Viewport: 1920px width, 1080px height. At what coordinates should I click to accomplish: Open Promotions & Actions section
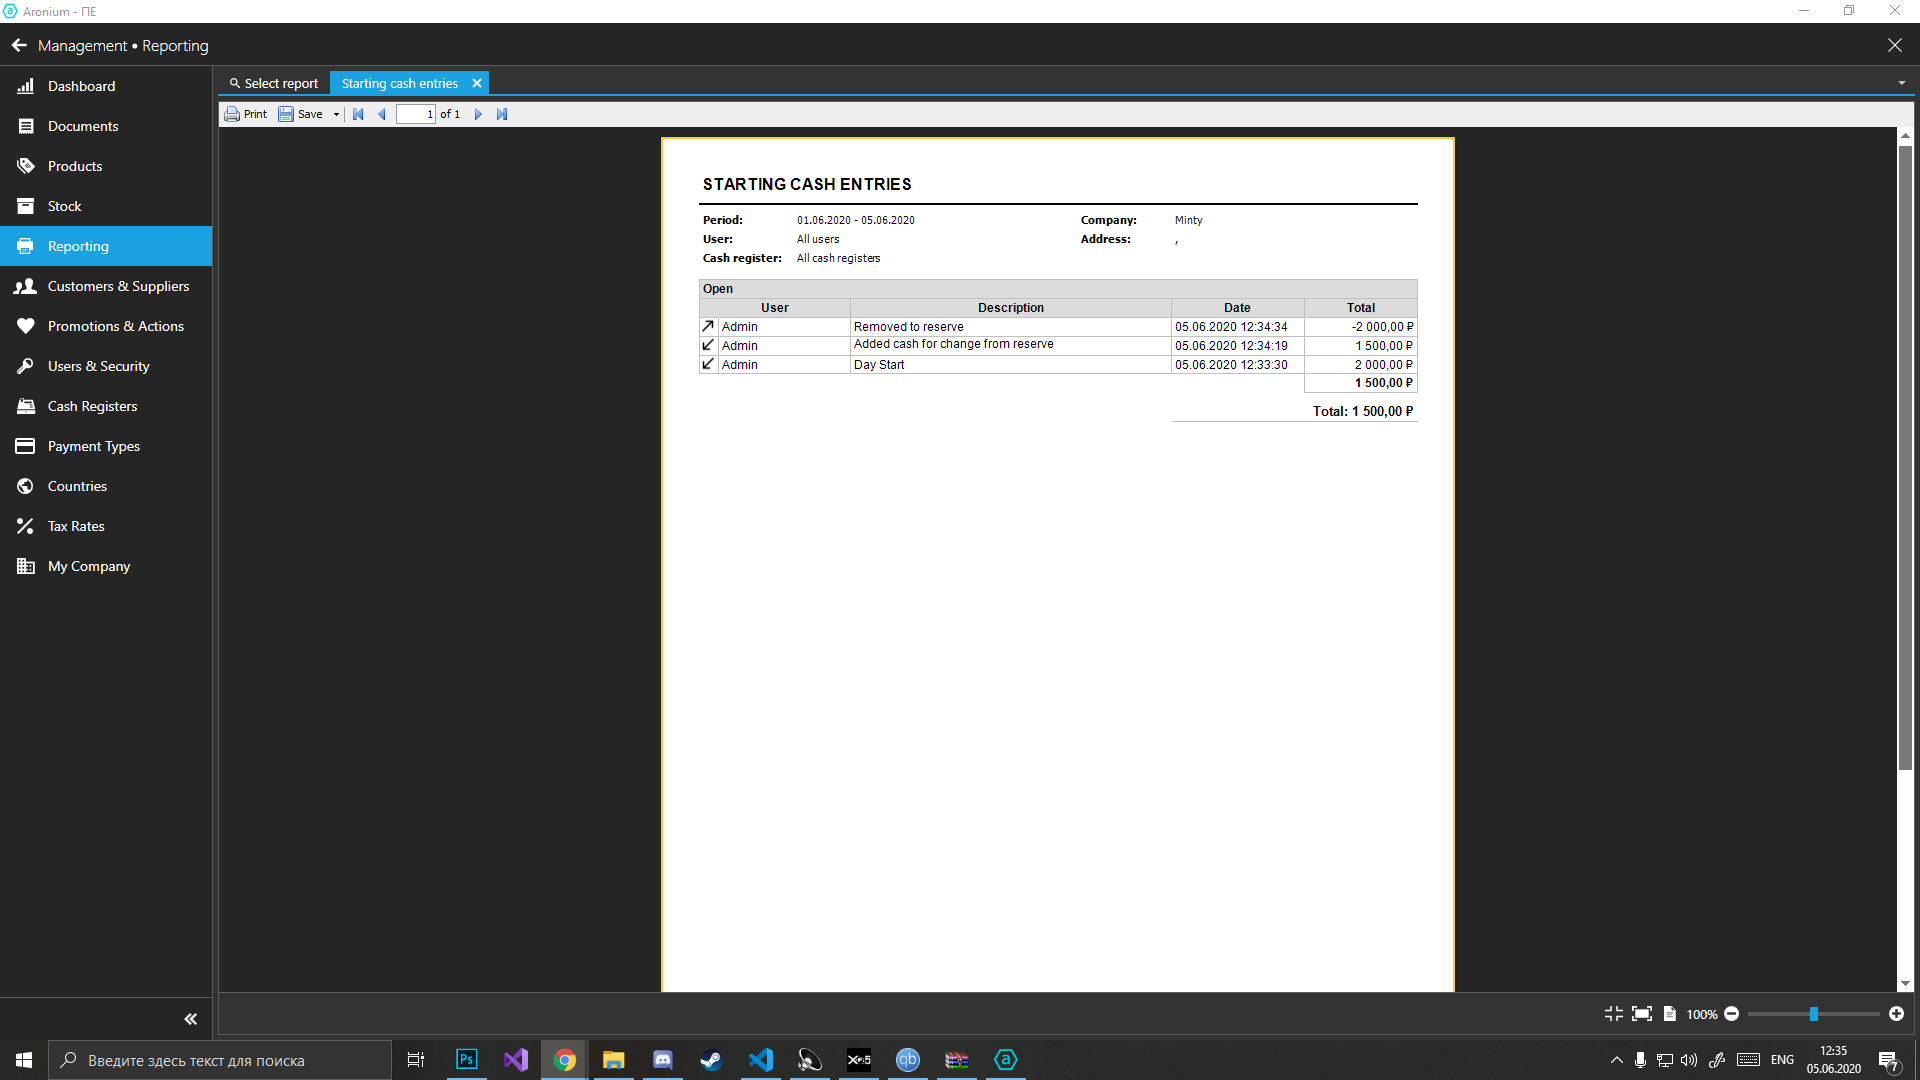point(115,326)
